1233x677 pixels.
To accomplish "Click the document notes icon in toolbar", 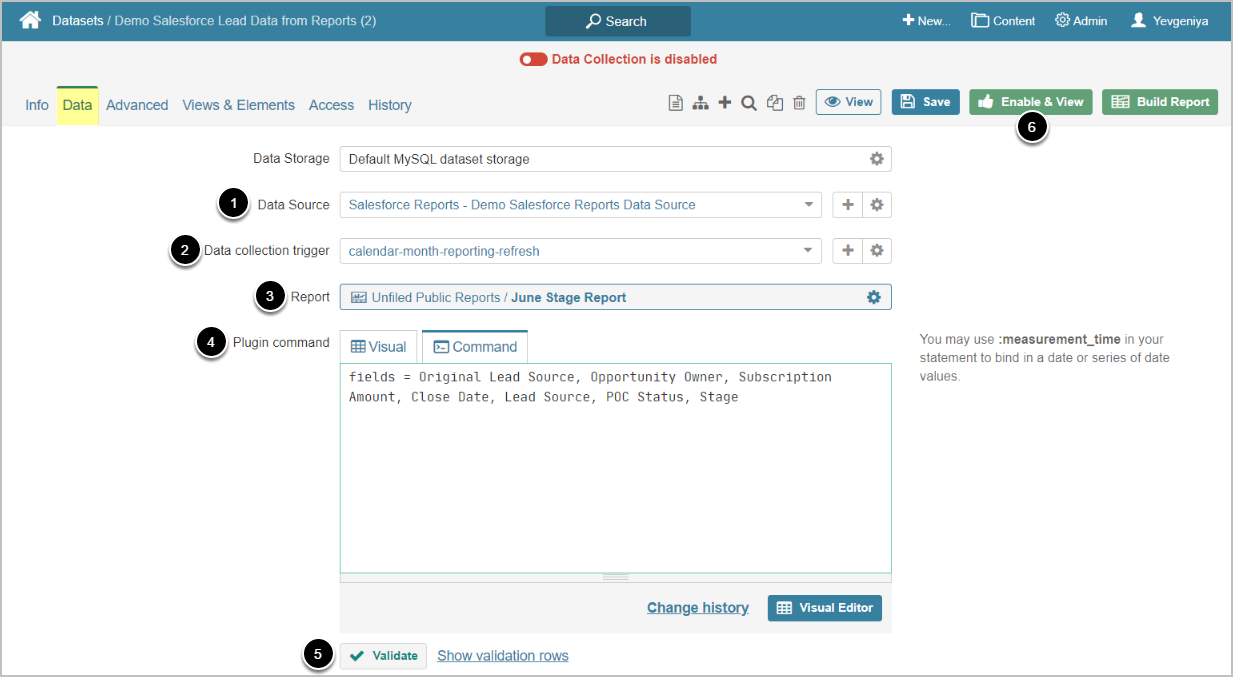I will point(676,103).
